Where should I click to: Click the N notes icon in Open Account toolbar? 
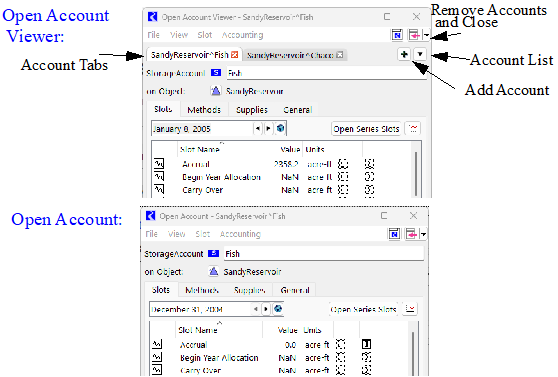394,234
